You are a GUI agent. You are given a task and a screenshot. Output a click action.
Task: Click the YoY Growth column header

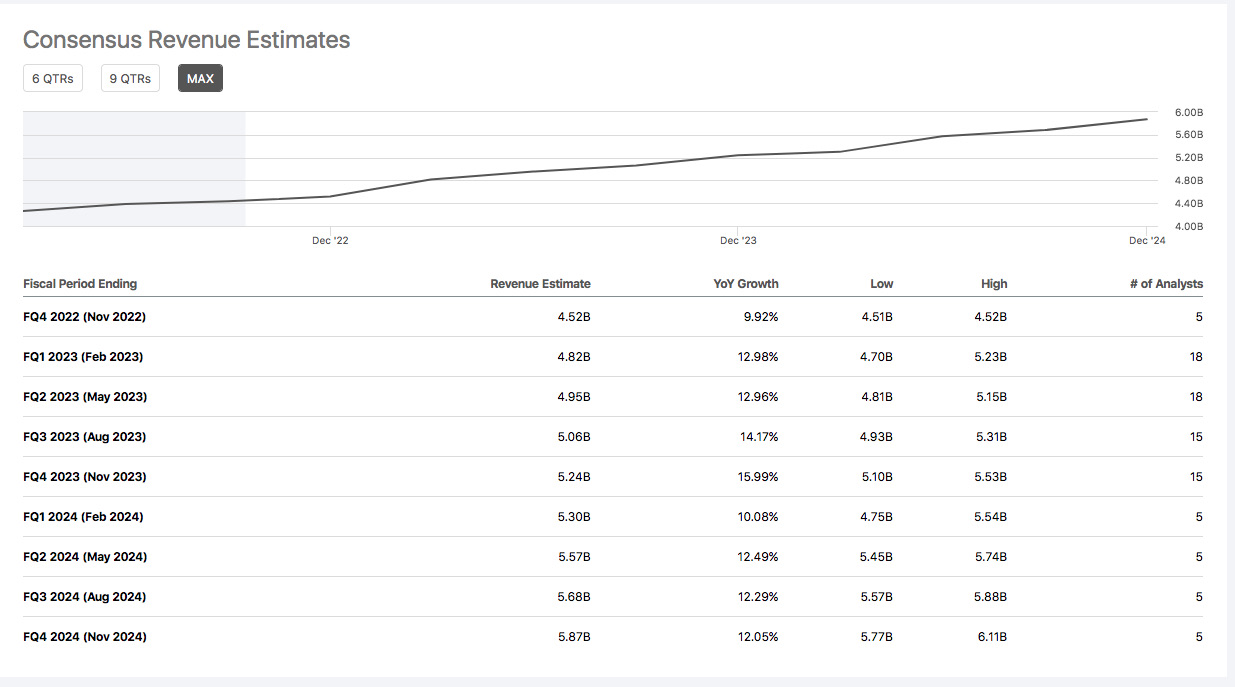[x=745, y=284]
